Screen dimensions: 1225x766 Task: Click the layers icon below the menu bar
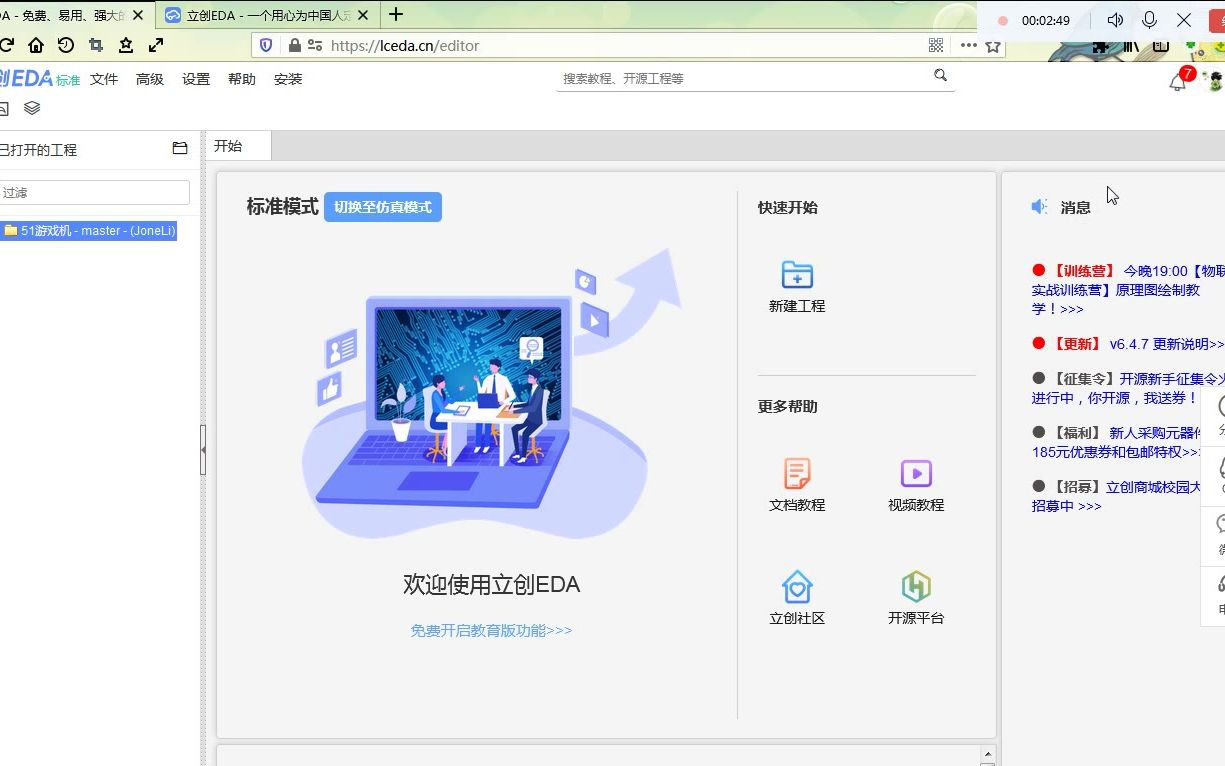(31, 108)
